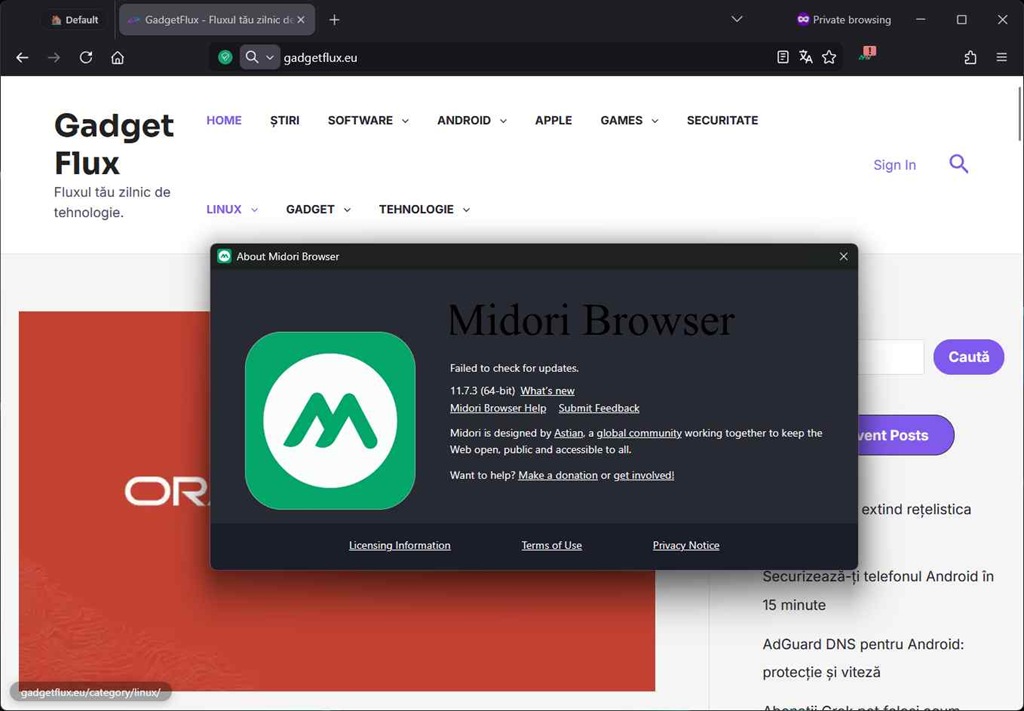Open the Terms of Use link

pos(551,545)
